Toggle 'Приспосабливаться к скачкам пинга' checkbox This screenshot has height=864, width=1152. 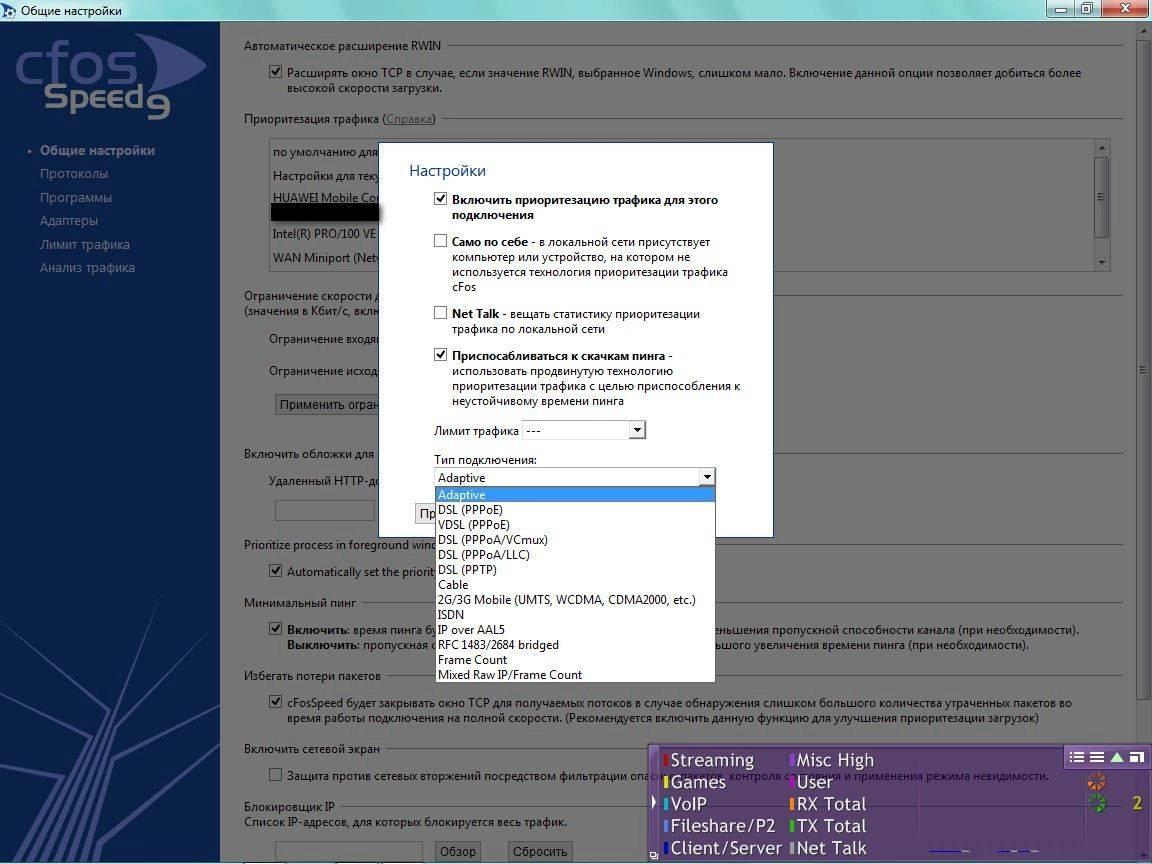440,354
